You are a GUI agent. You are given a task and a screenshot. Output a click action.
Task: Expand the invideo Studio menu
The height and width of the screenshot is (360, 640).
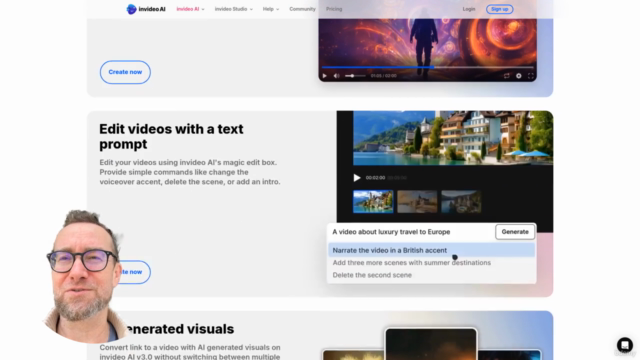coord(233,9)
